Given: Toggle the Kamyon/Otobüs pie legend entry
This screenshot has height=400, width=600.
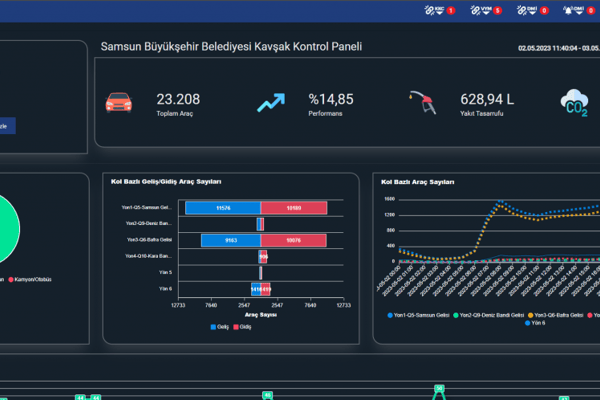Looking at the screenshot, I should [x=30, y=279].
